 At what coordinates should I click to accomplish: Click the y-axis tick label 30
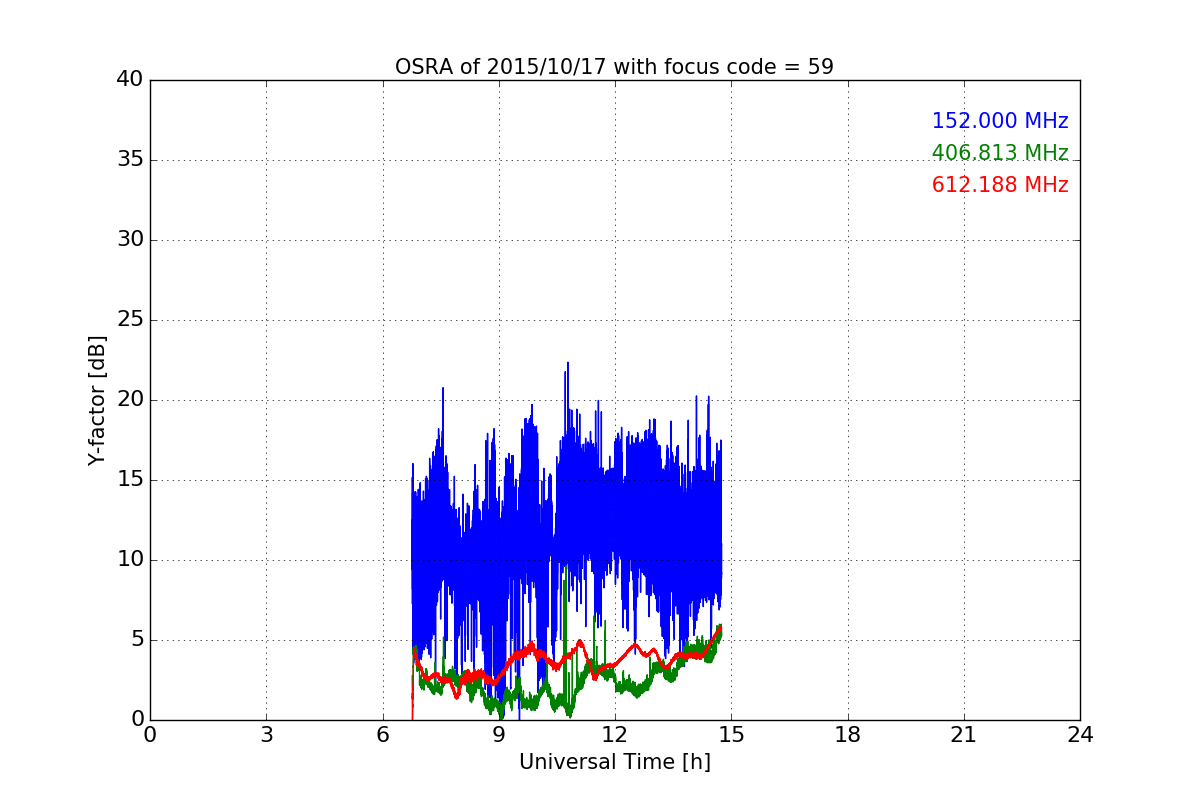[130, 240]
